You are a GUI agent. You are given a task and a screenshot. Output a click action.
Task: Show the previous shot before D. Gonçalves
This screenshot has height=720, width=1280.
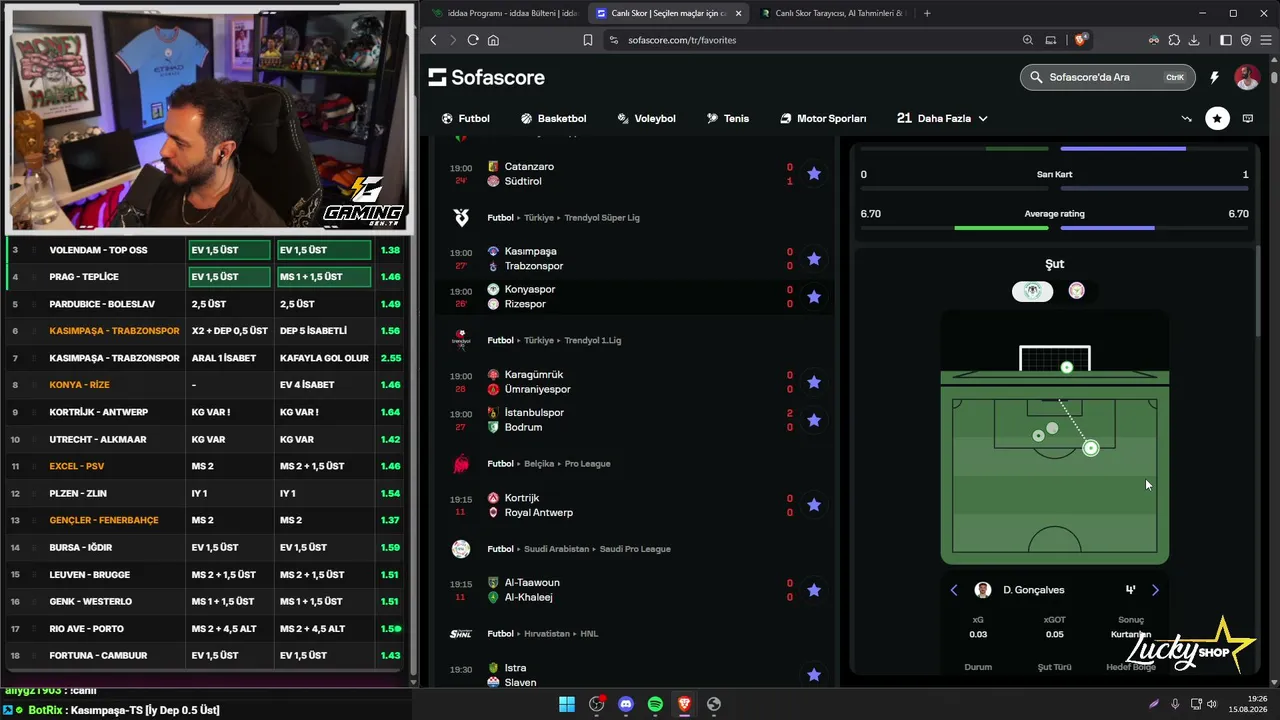[x=954, y=590]
